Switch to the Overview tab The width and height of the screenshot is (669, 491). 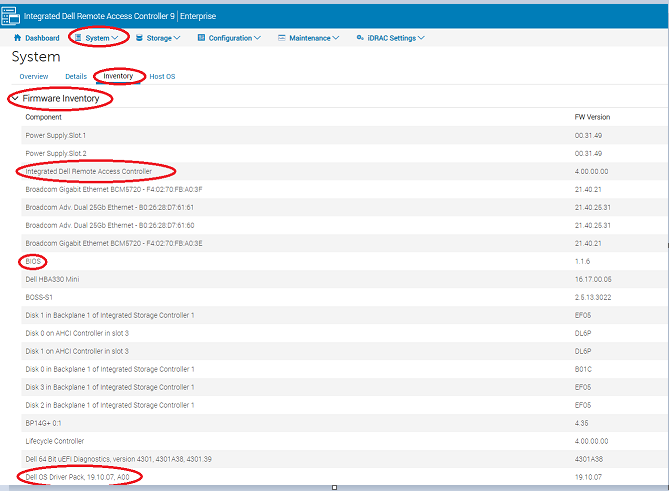pyautogui.click(x=34, y=76)
